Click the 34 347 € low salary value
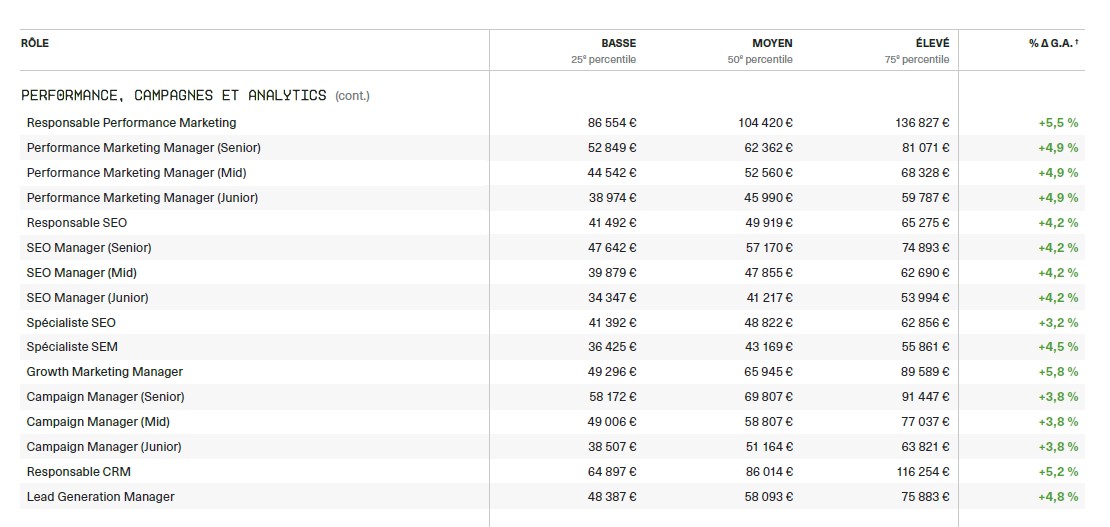Screen dimensions: 1110x527 (612, 298)
